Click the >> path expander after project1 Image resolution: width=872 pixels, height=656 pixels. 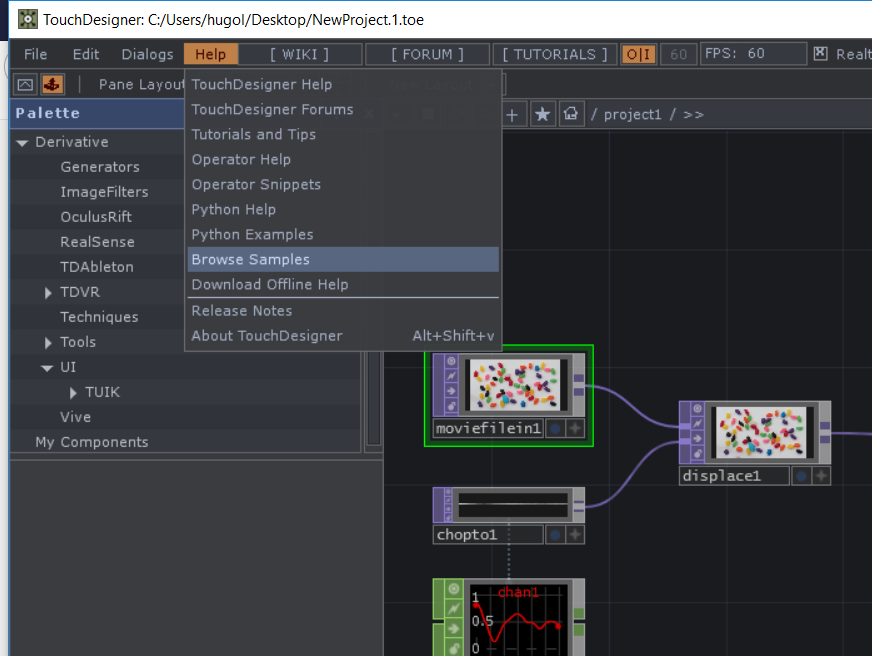click(x=693, y=115)
